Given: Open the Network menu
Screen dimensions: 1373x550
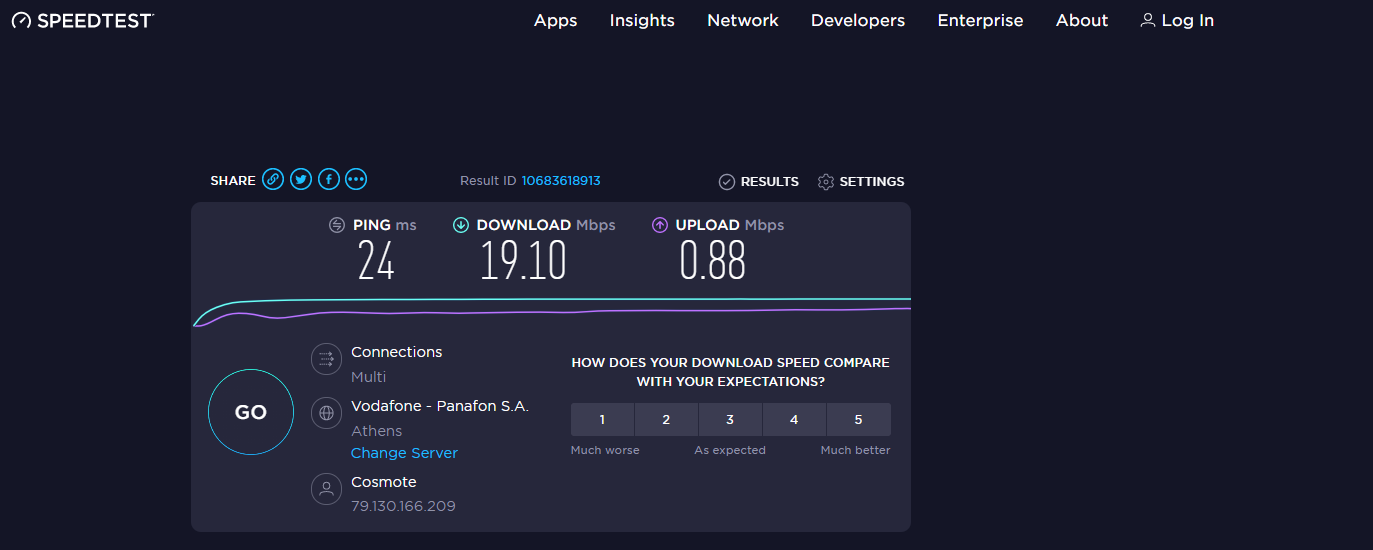Looking at the screenshot, I should (x=743, y=20).
